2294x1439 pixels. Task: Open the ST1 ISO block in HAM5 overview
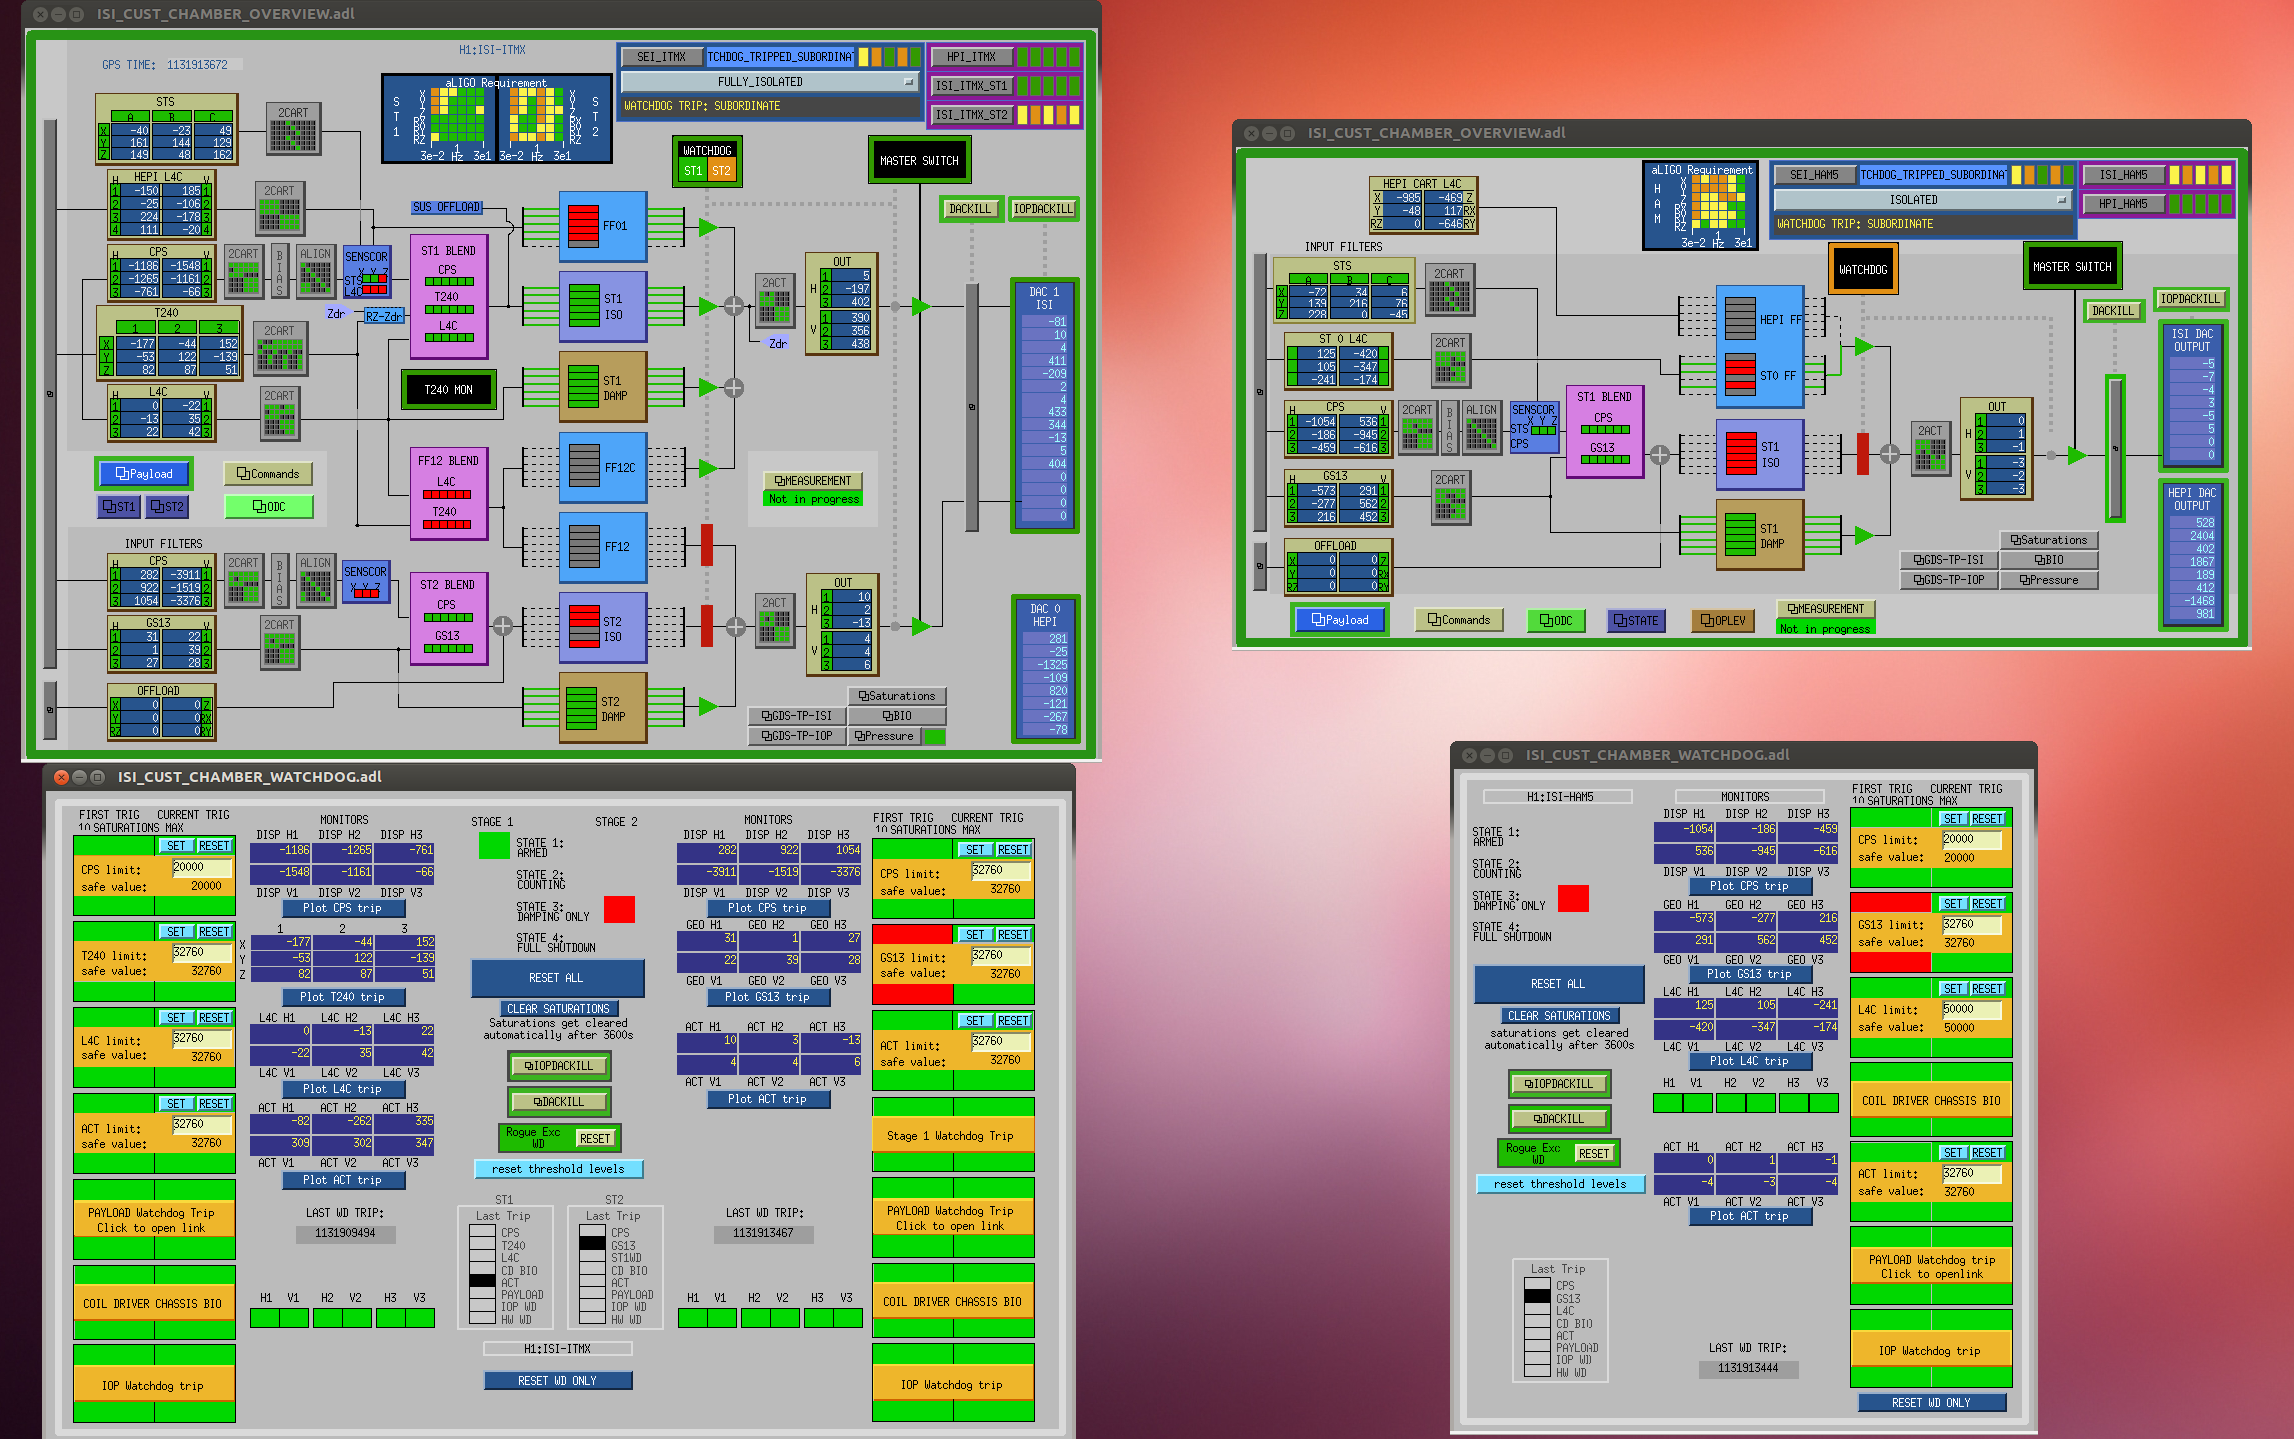pyautogui.click(x=1760, y=454)
